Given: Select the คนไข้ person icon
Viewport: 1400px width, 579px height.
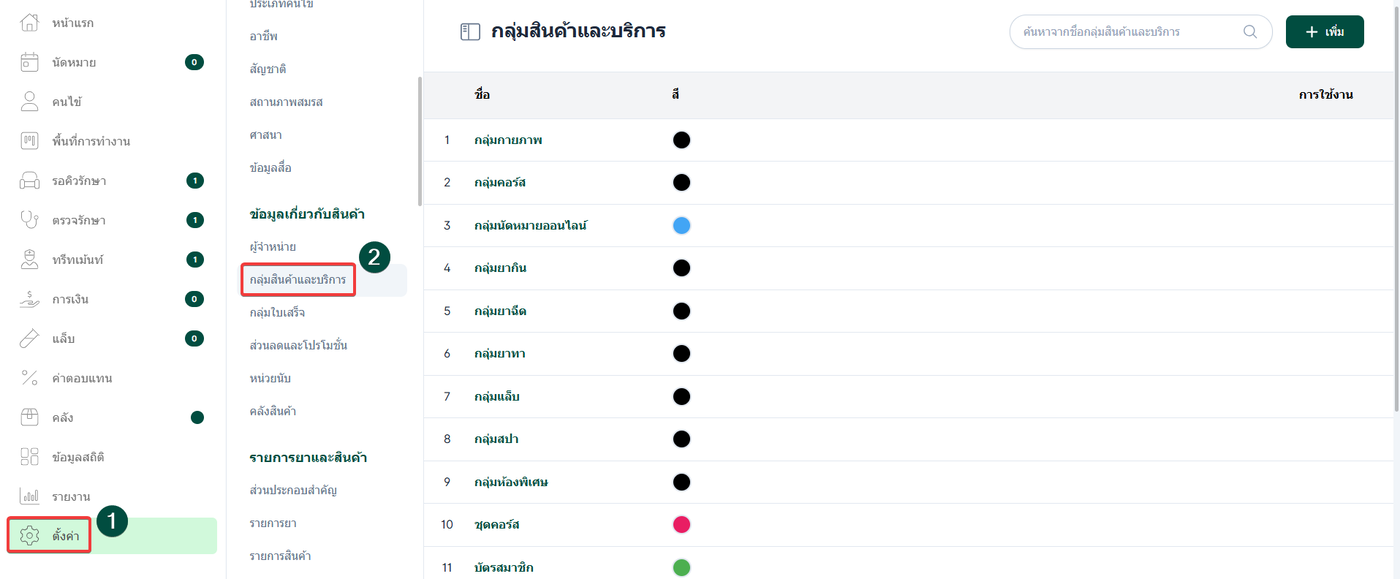Looking at the screenshot, I should [x=30, y=101].
